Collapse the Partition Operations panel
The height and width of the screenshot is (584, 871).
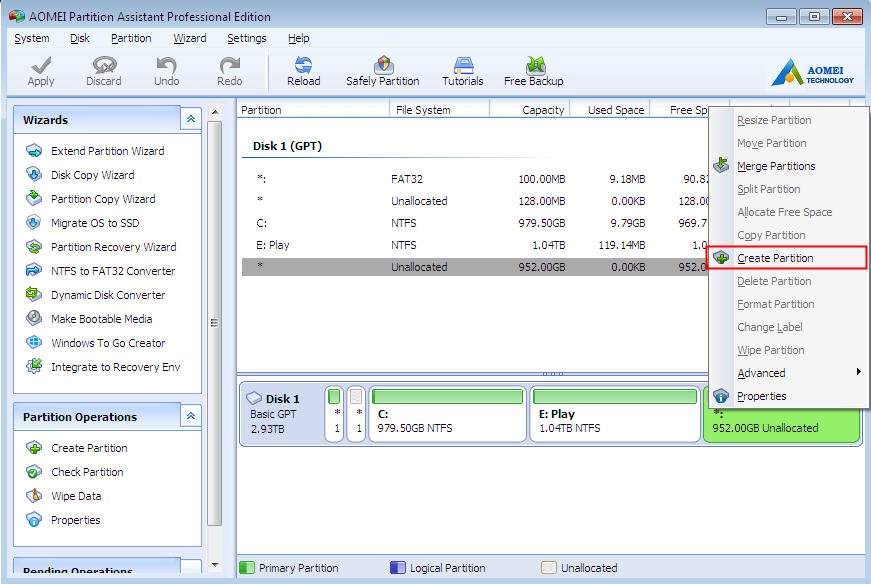(191, 416)
